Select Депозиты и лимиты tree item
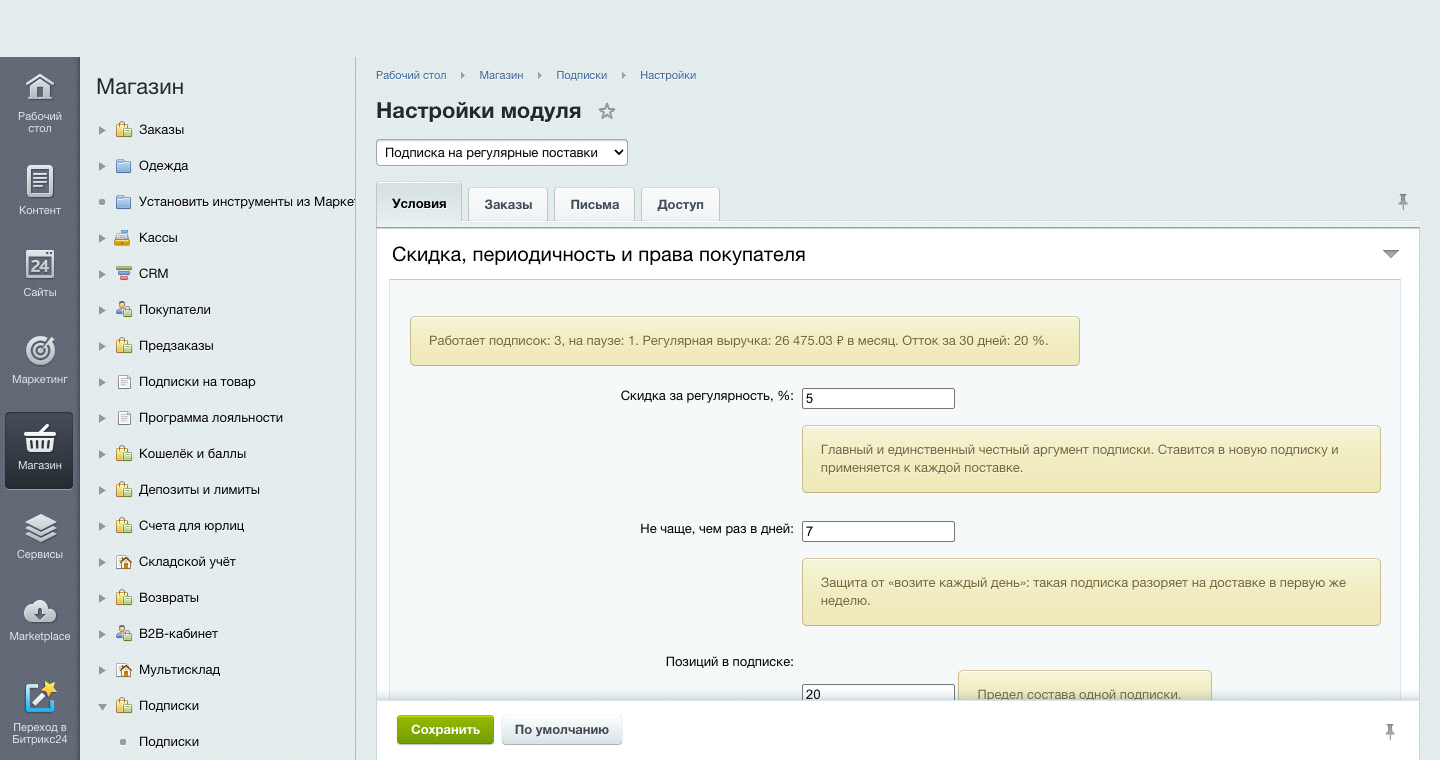 click(x=199, y=490)
